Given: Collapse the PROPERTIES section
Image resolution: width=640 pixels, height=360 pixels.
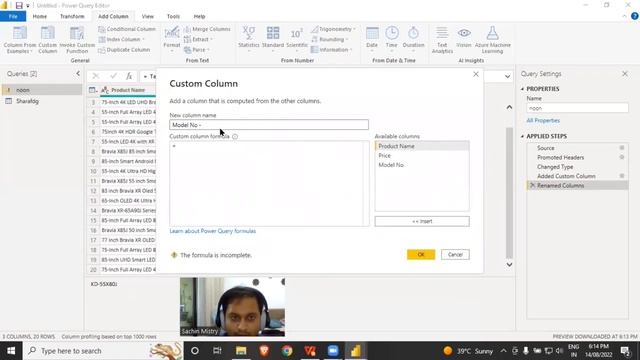Looking at the screenshot, I should (x=522, y=89).
